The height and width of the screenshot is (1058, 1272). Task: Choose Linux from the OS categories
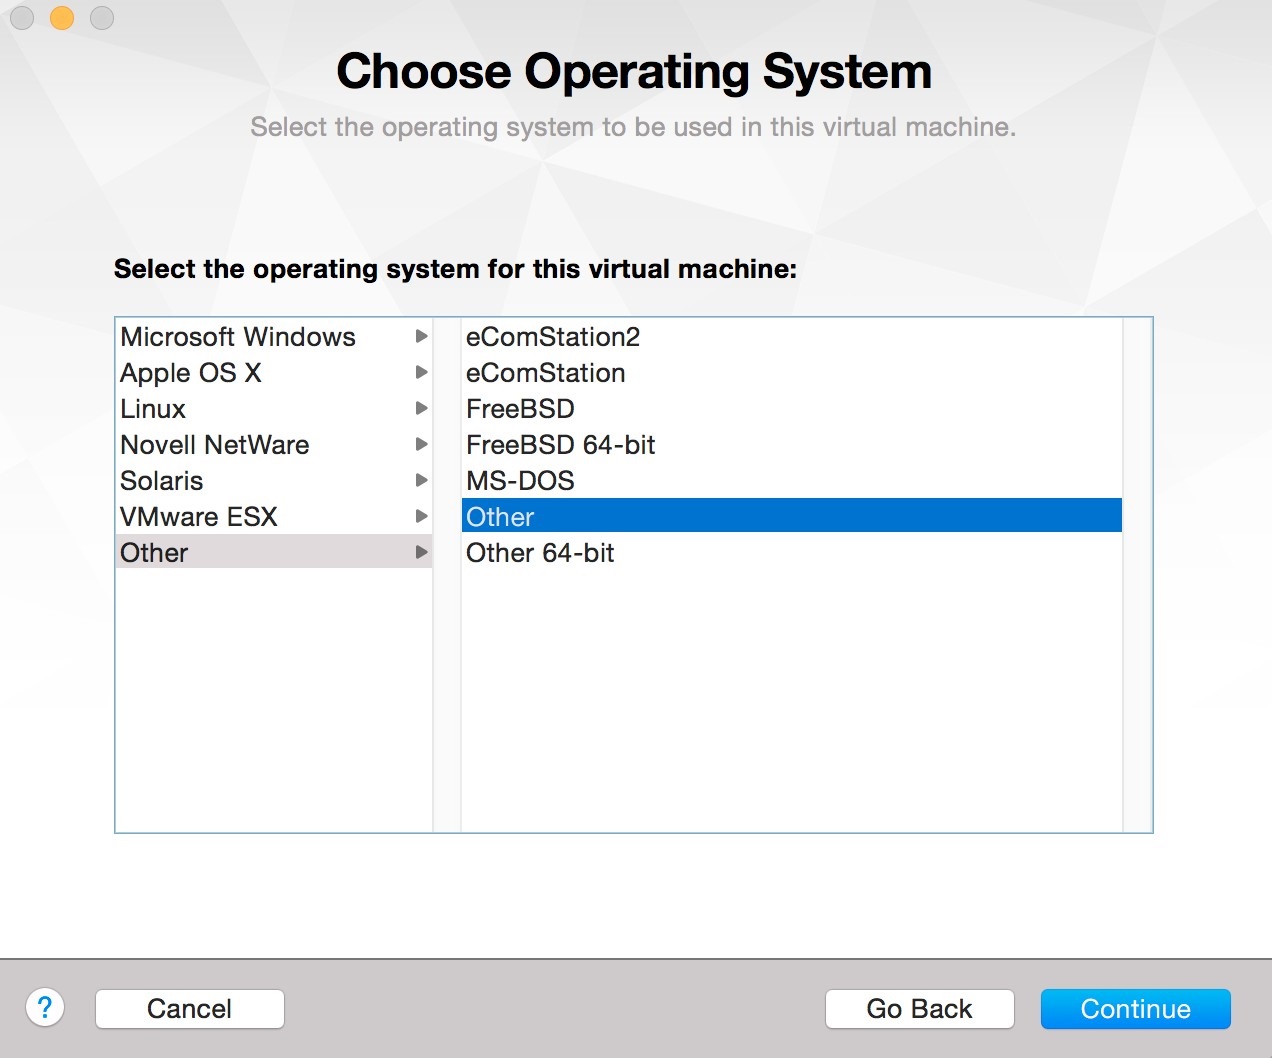click(x=274, y=409)
